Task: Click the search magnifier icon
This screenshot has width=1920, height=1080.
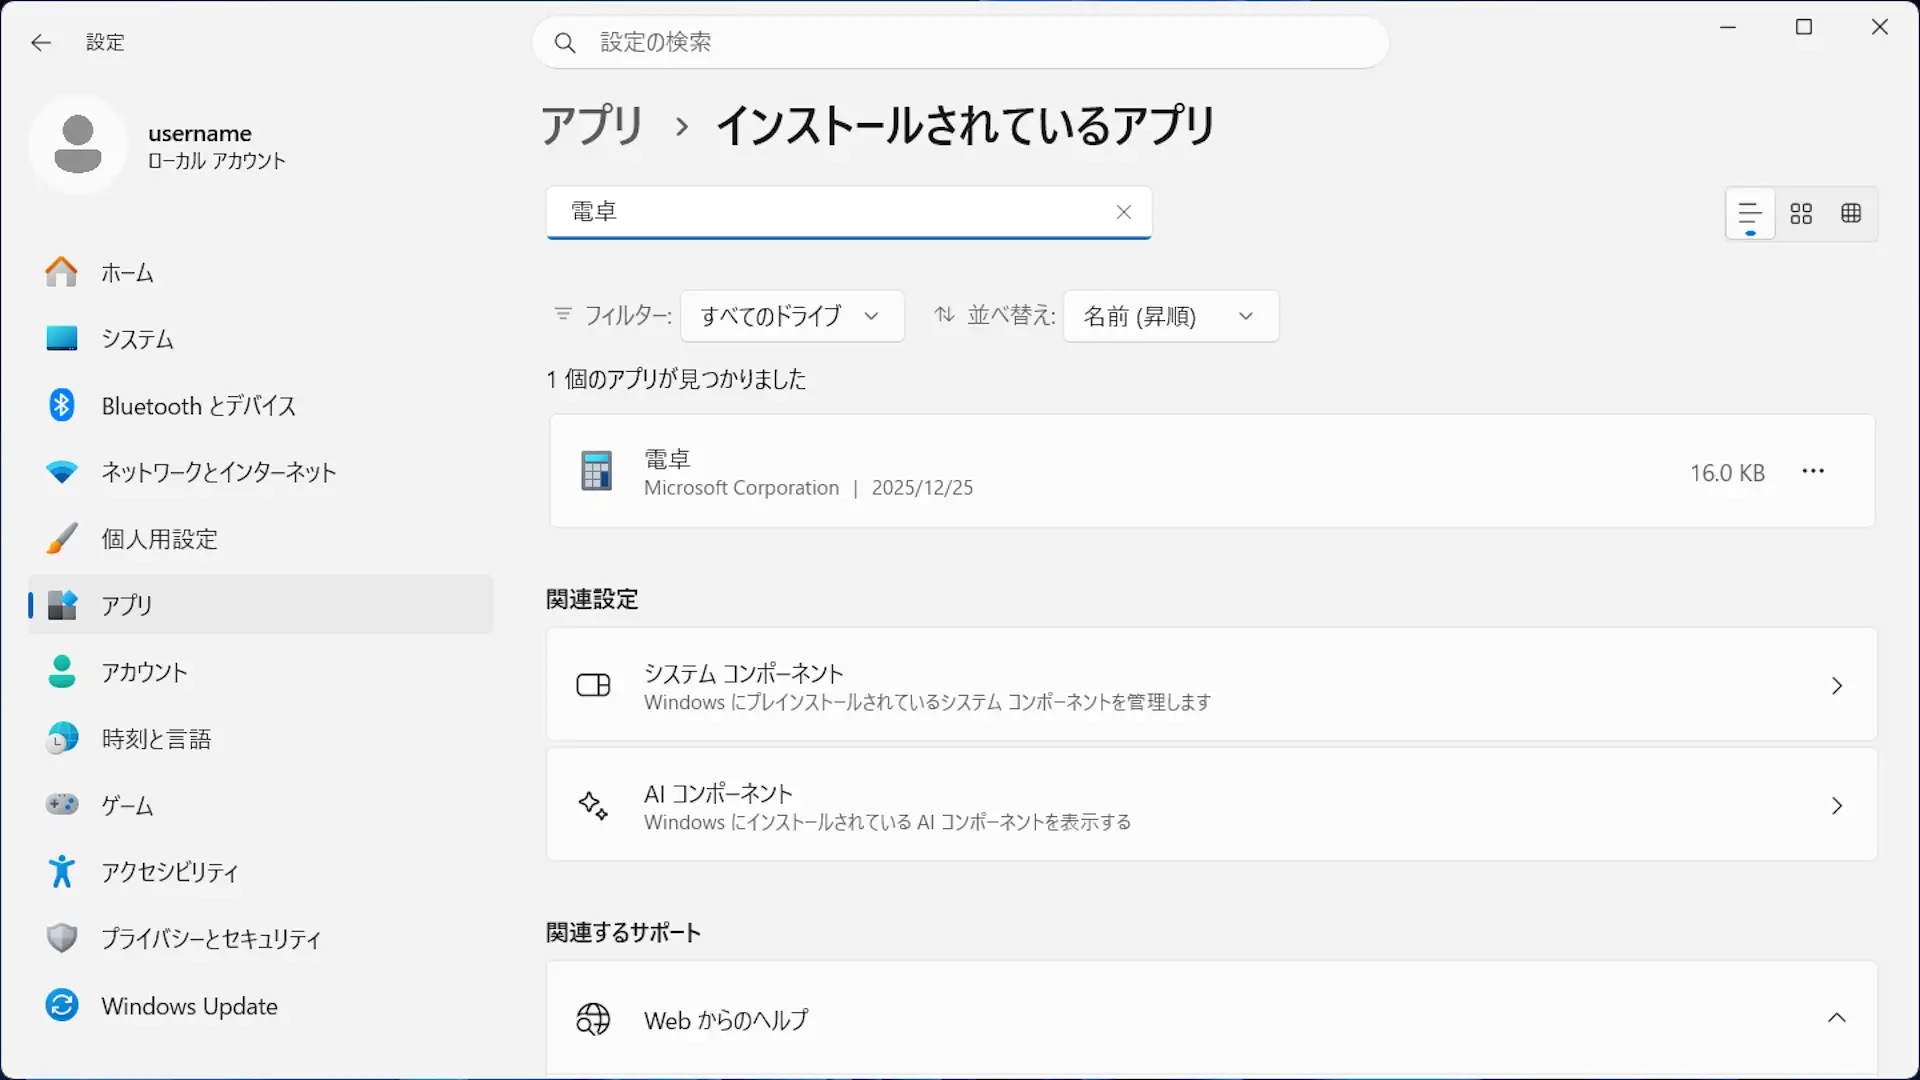Action: click(x=565, y=42)
